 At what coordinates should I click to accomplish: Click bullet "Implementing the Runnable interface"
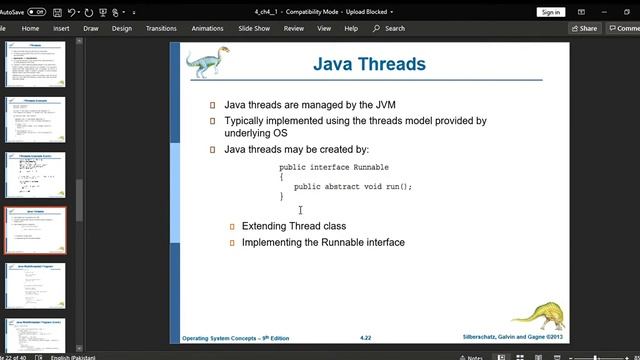[x=323, y=242]
